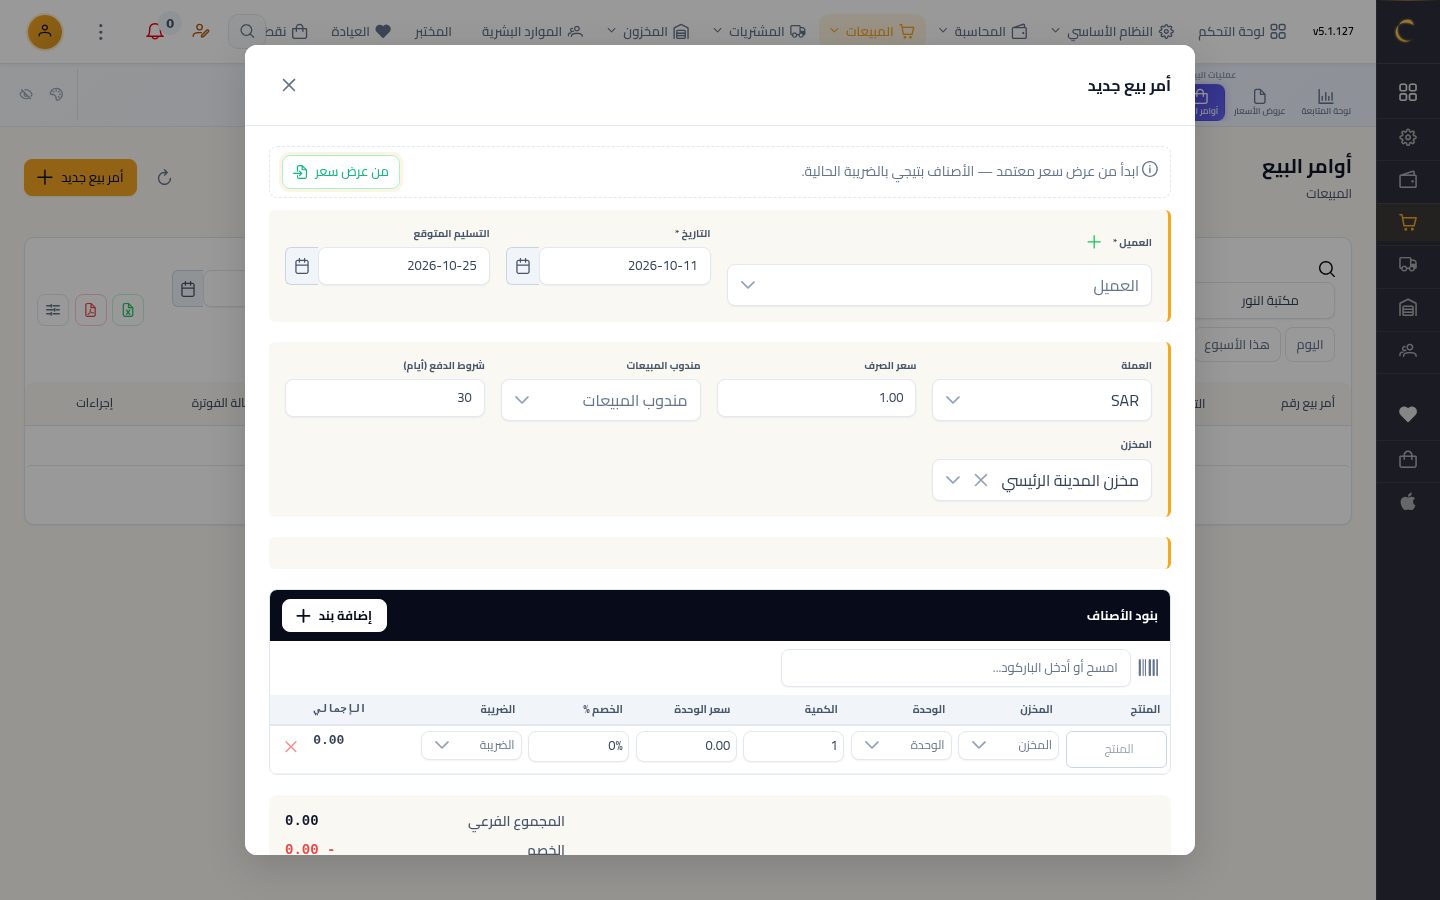Open the SAR currency dropdown
The height and width of the screenshot is (900, 1440).
(x=1042, y=400)
